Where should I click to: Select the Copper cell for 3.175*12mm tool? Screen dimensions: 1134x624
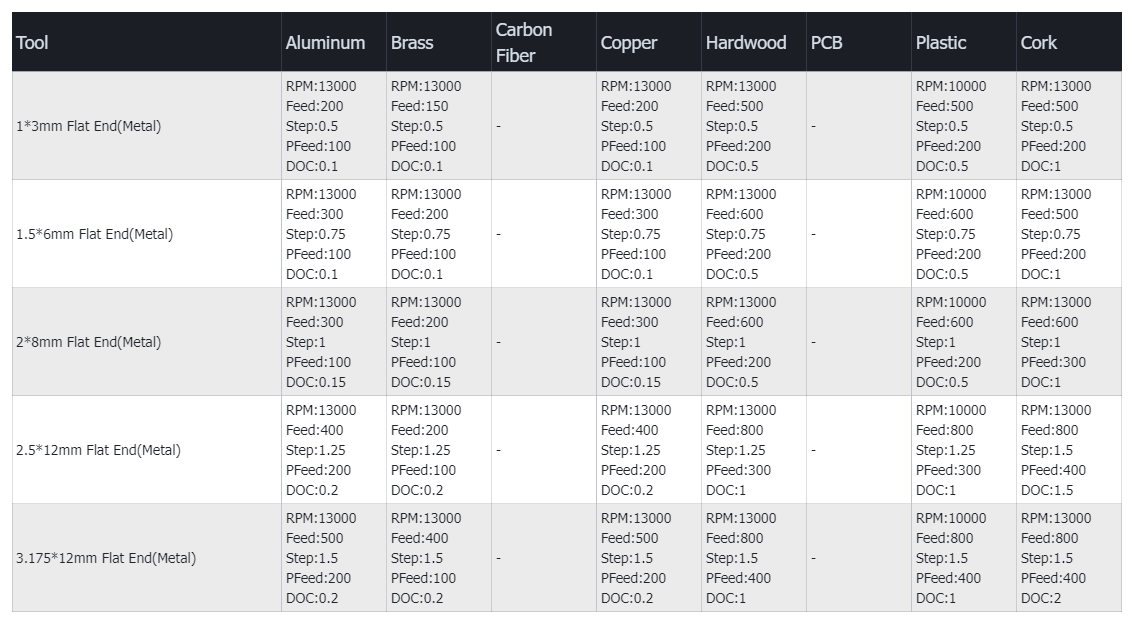[x=648, y=558]
